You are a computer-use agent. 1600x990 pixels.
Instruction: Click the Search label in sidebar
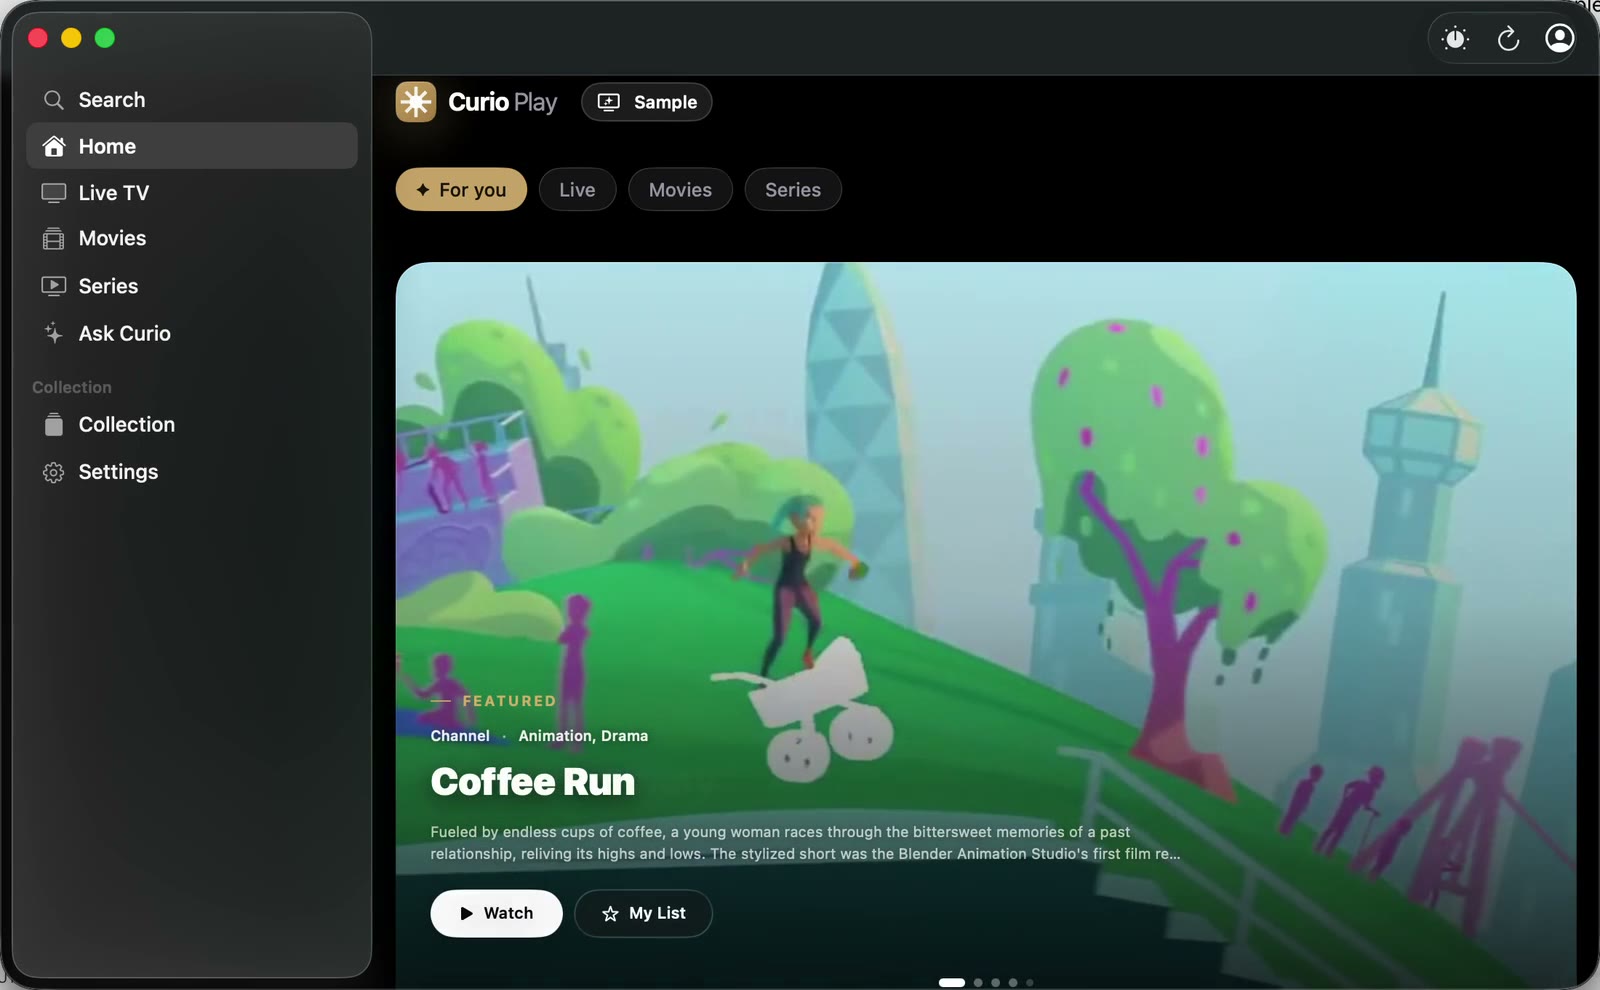112,100
